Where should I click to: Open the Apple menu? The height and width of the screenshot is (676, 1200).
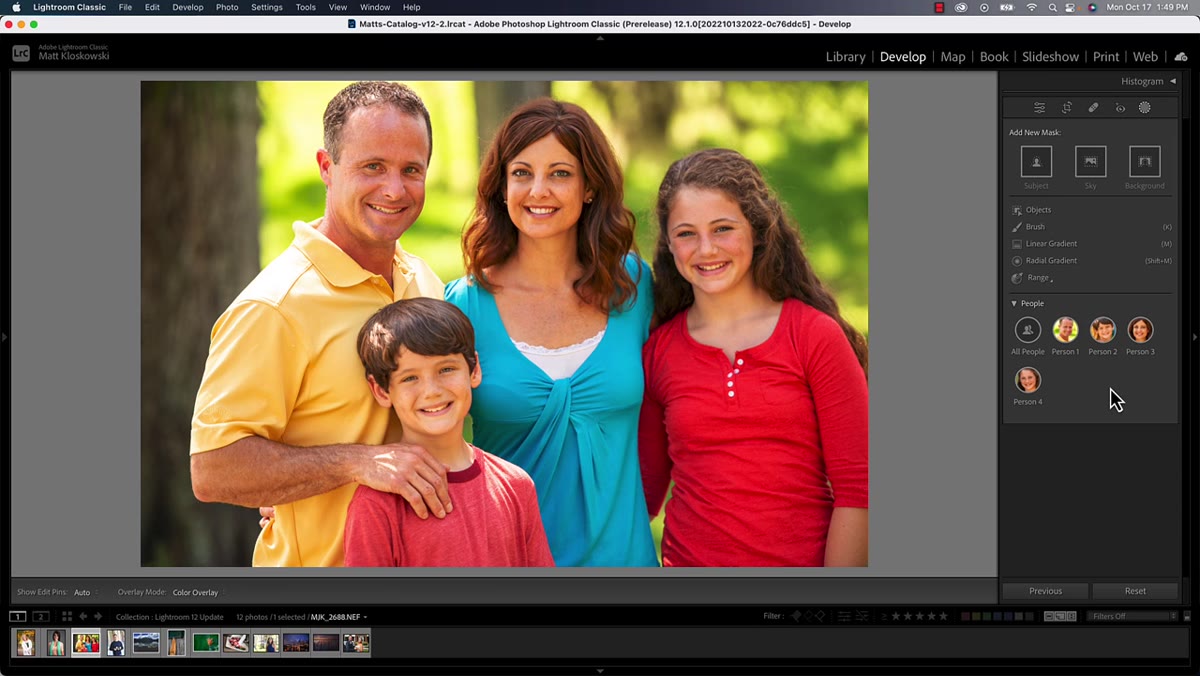point(16,7)
